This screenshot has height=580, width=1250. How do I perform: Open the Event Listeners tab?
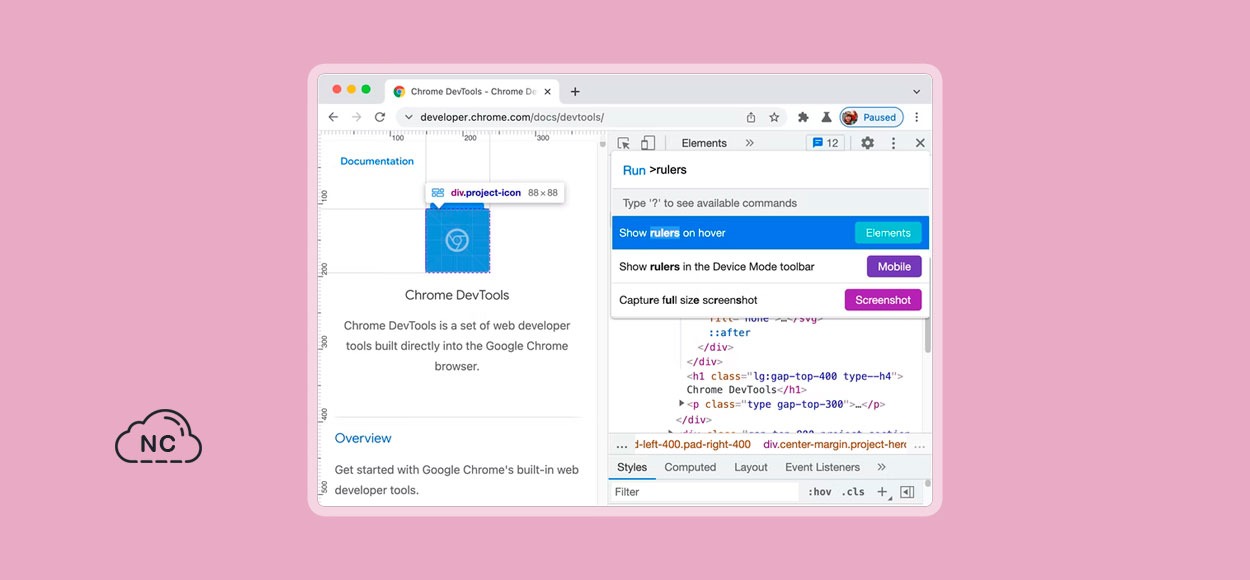click(822, 467)
